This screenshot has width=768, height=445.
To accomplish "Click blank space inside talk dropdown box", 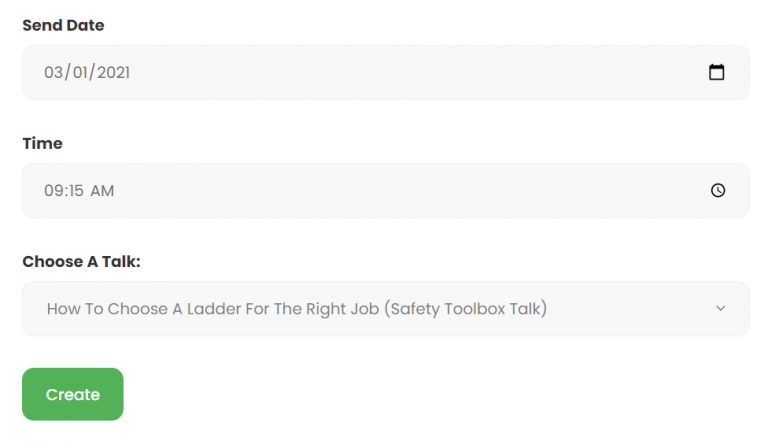I will click(x=630, y=308).
